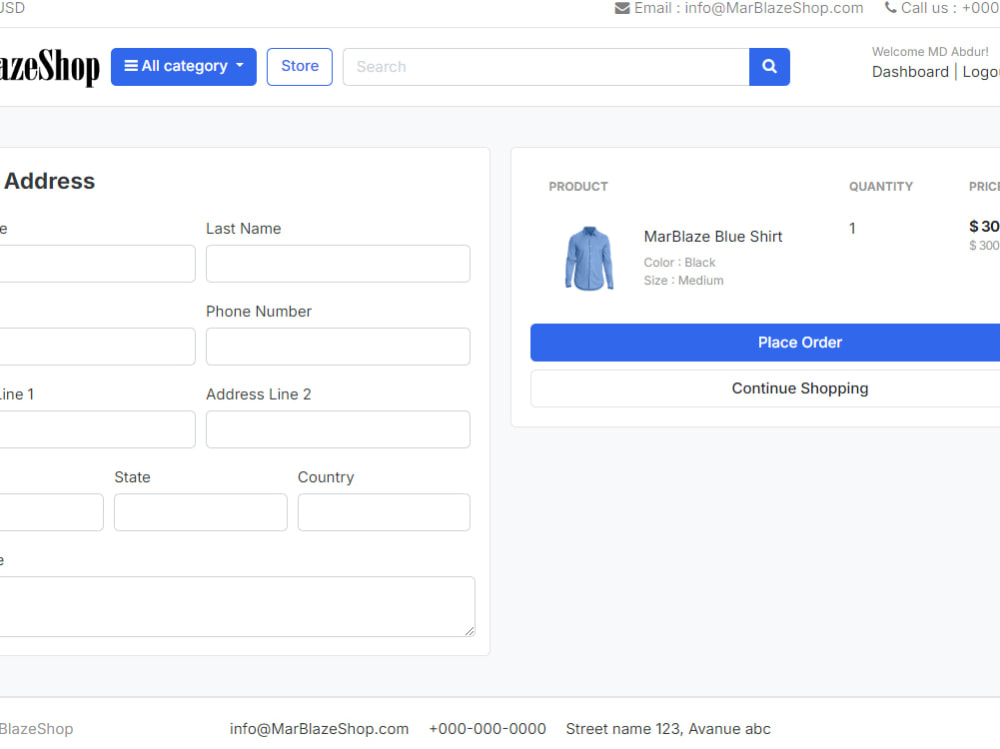1000x749 pixels.
Task: Open the Dashboard from the header
Action: 910,71
